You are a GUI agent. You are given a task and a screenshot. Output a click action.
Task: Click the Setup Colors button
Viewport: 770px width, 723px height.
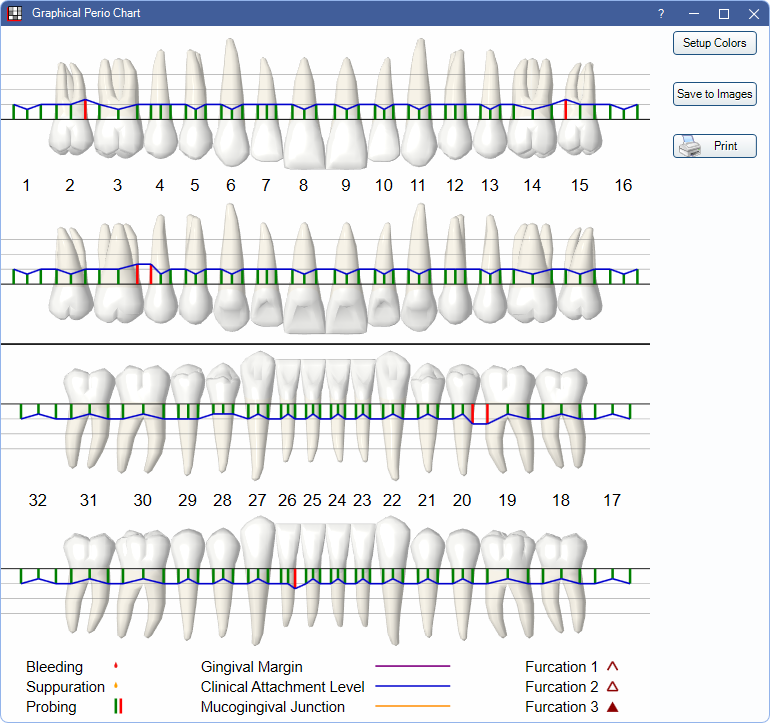coord(714,43)
